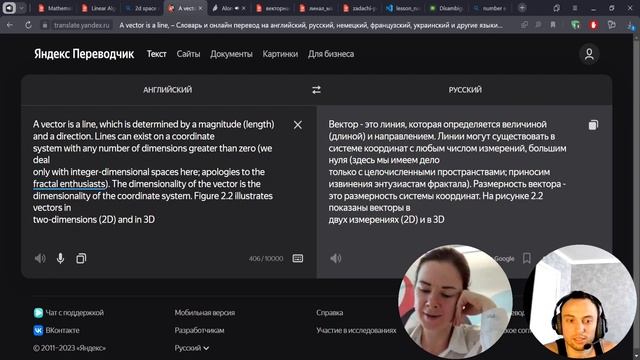Open the Русский interface language dropdown
Image resolution: width=640 pixels, height=360 pixels.
click(x=191, y=348)
